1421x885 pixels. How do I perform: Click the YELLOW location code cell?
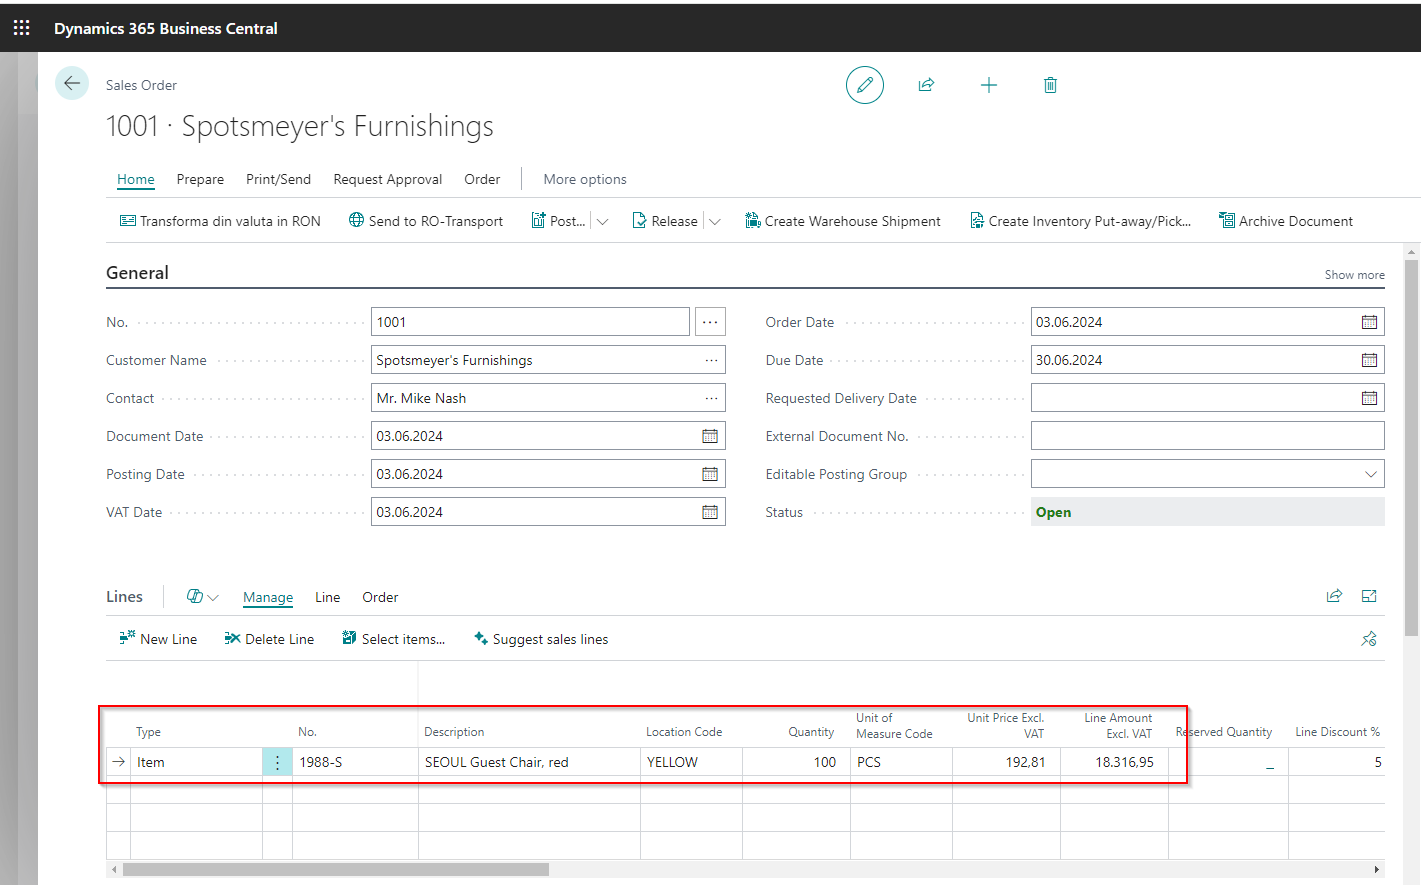(x=691, y=762)
